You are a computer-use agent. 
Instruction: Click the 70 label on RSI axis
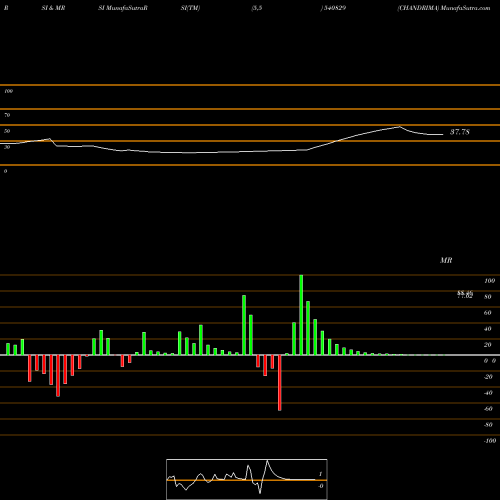pyautogui.click(x=7, y=115)
